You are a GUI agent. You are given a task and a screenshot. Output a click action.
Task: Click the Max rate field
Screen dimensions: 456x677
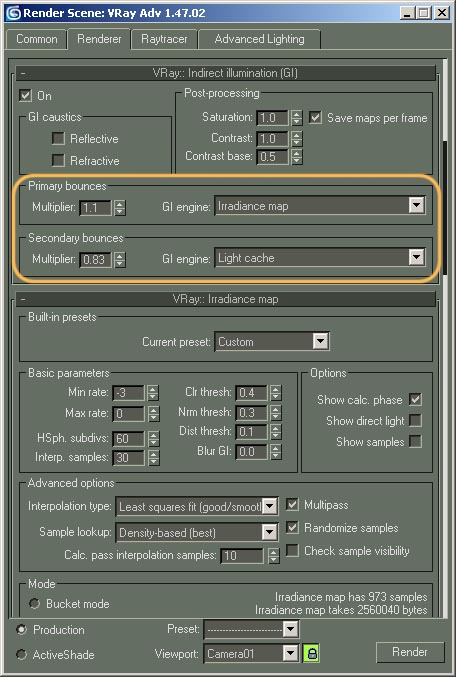(x=128, y=414)
